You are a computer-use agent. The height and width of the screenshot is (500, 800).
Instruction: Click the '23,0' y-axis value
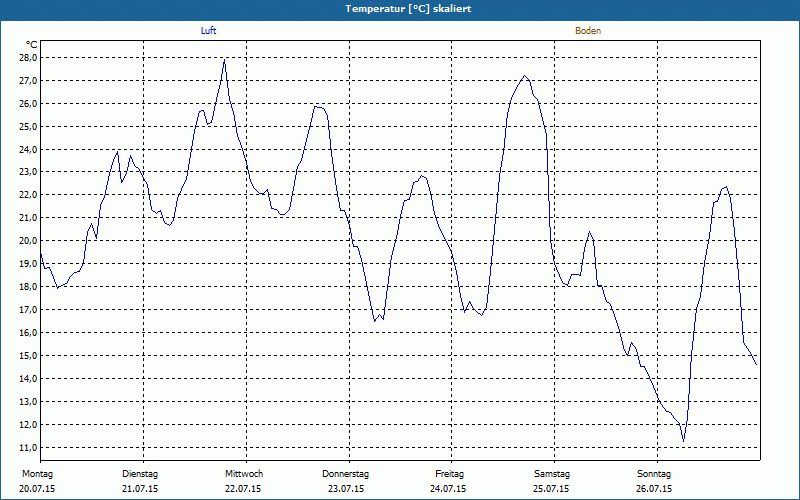click(28, 172)
